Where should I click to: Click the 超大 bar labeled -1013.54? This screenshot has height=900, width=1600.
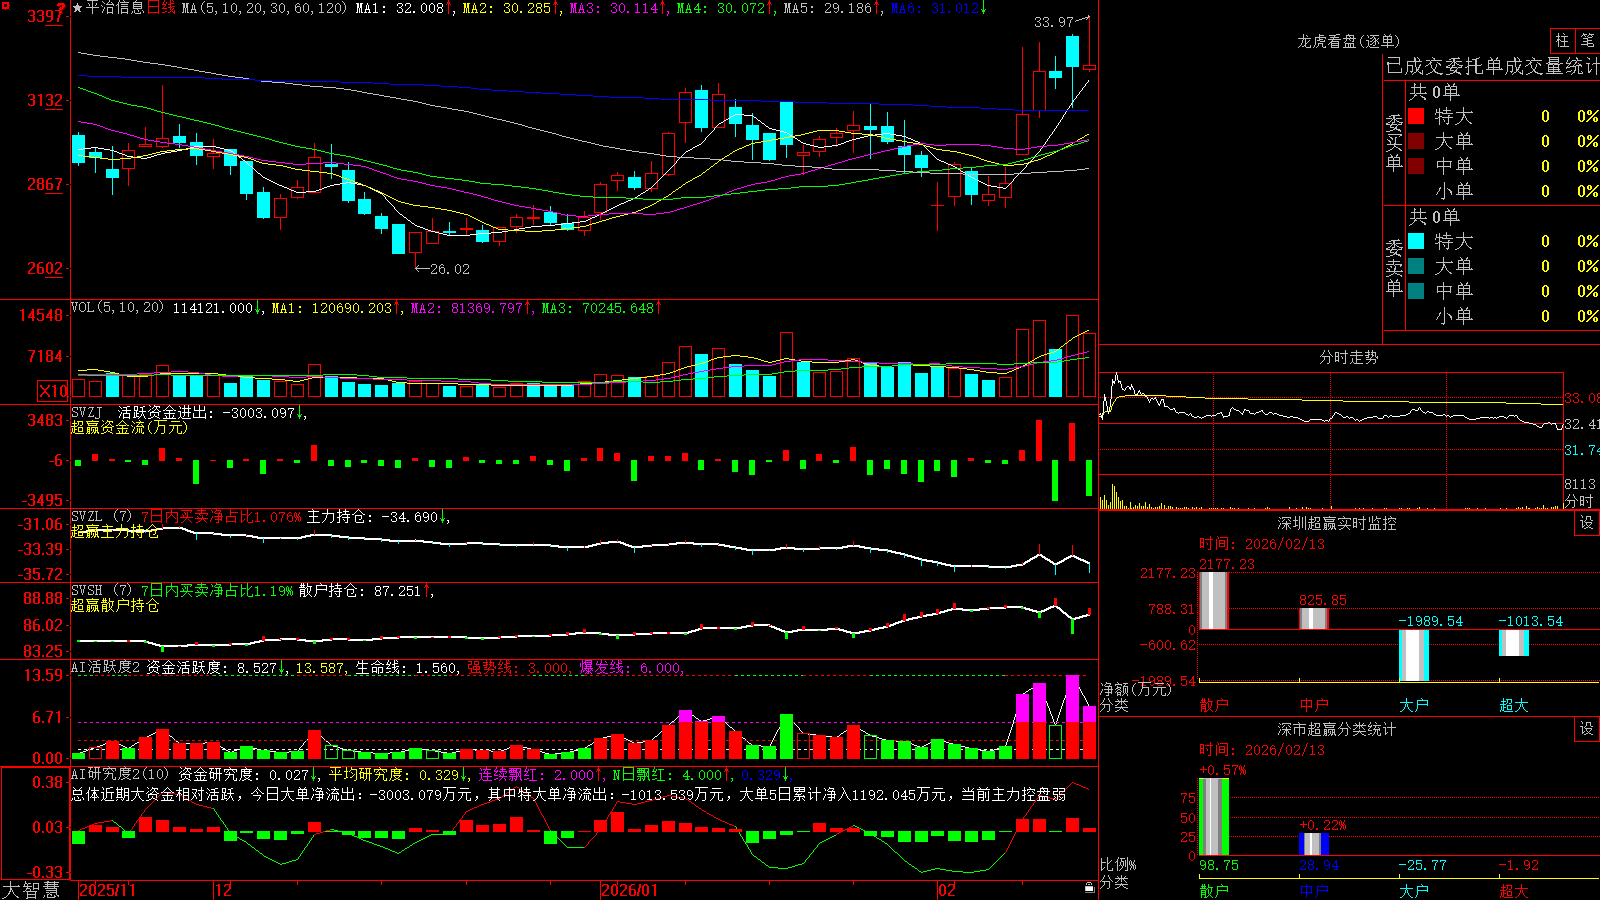point(1513,643)
